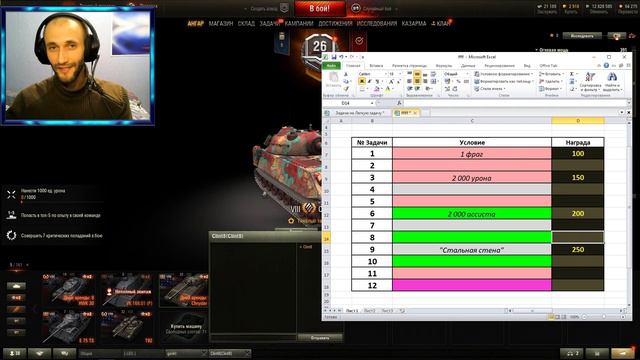Open the КЛАН tab
The image size is (640, 360).
click(442, 23)
